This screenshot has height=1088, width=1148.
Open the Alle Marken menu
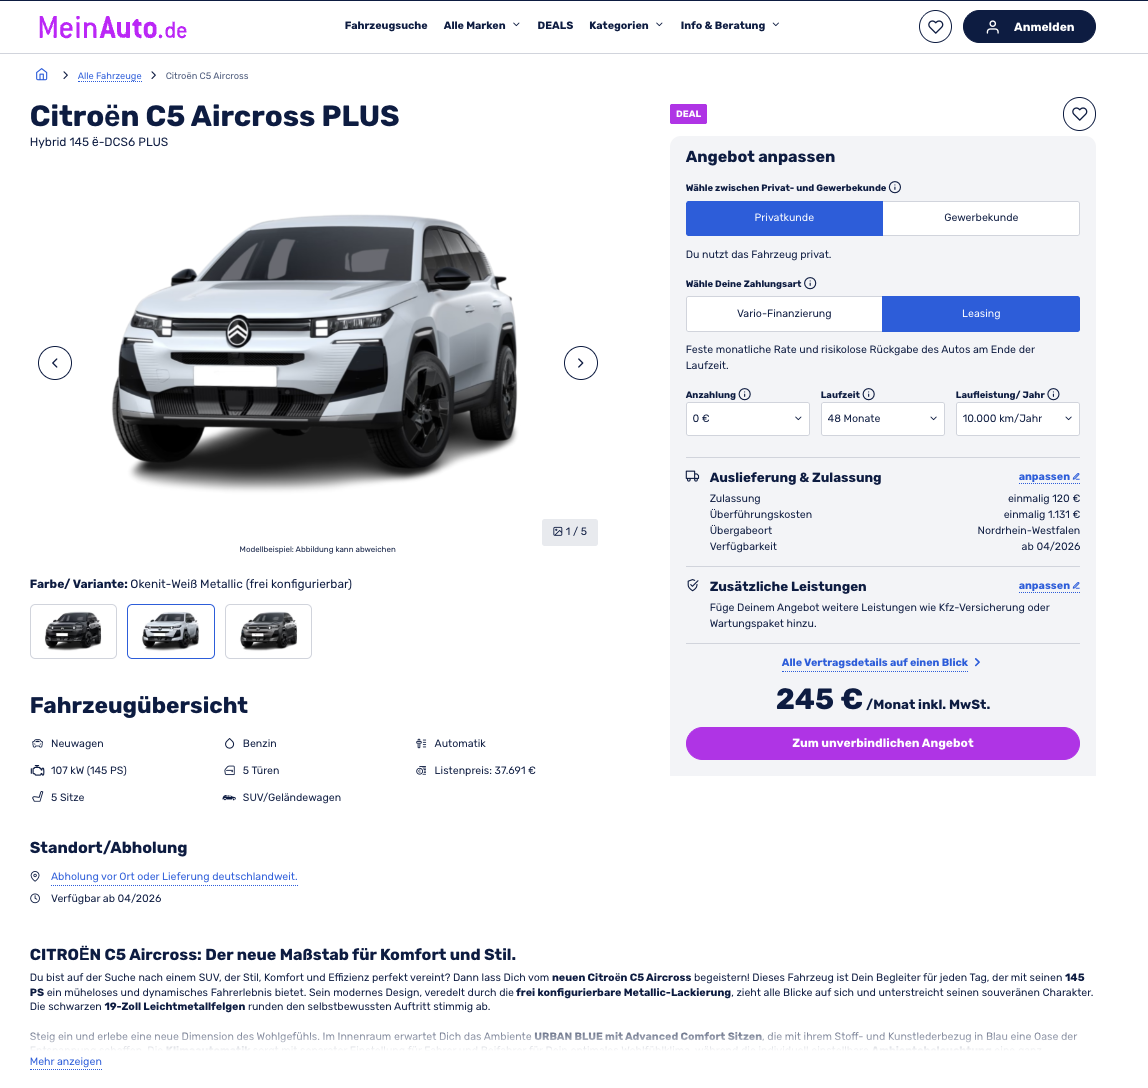click(482, 26)
